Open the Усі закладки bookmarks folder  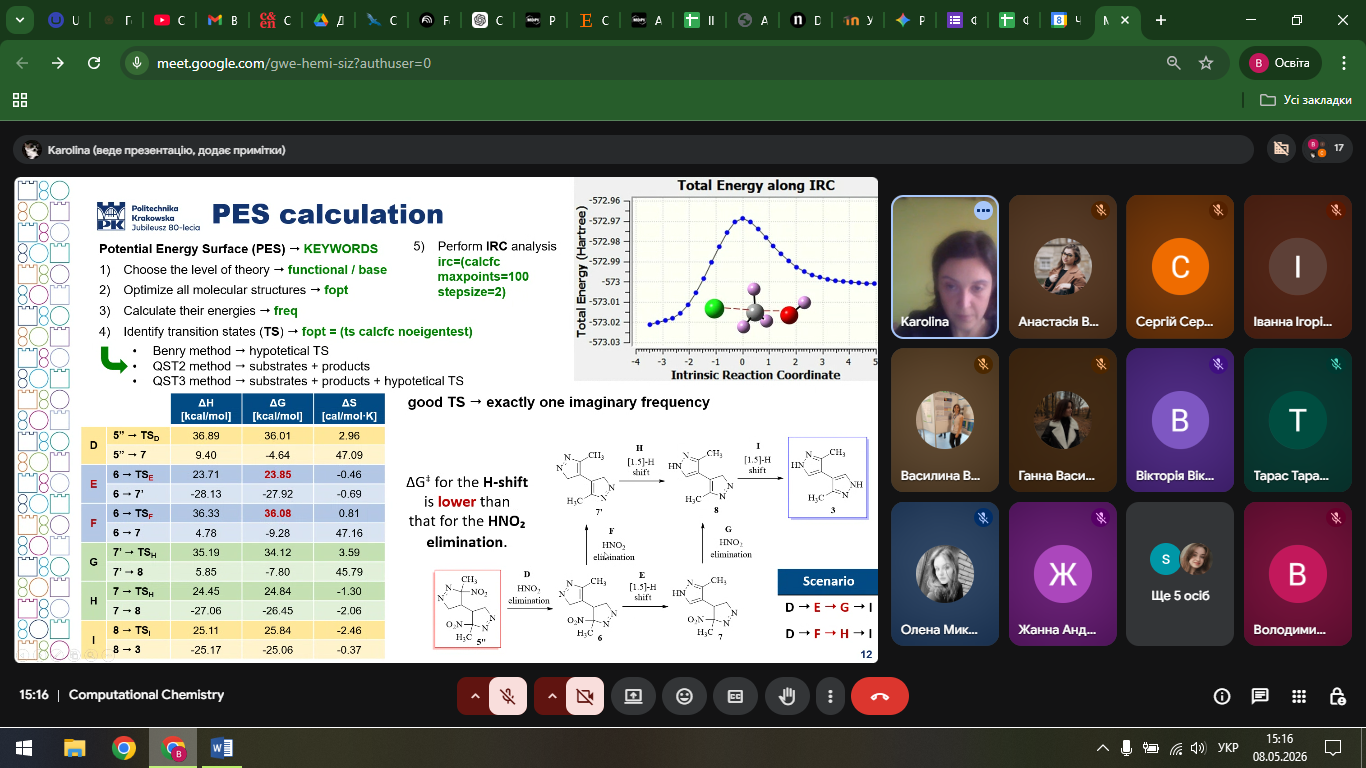(x=1306, y=100)
